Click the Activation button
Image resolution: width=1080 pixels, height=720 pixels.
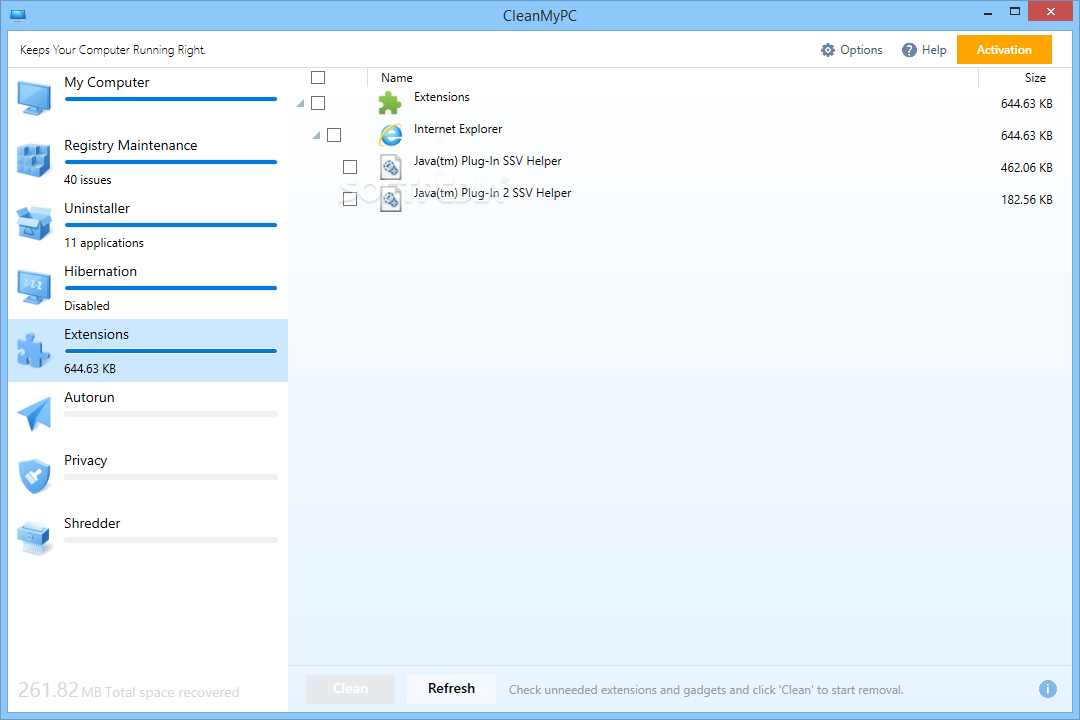coord(1004,50)
